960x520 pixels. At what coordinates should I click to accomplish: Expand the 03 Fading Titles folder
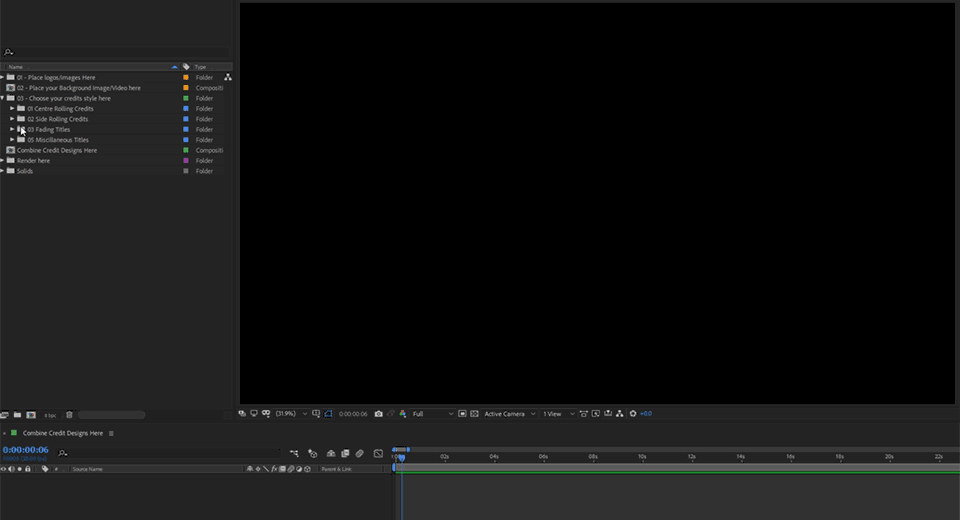[12, 130]
